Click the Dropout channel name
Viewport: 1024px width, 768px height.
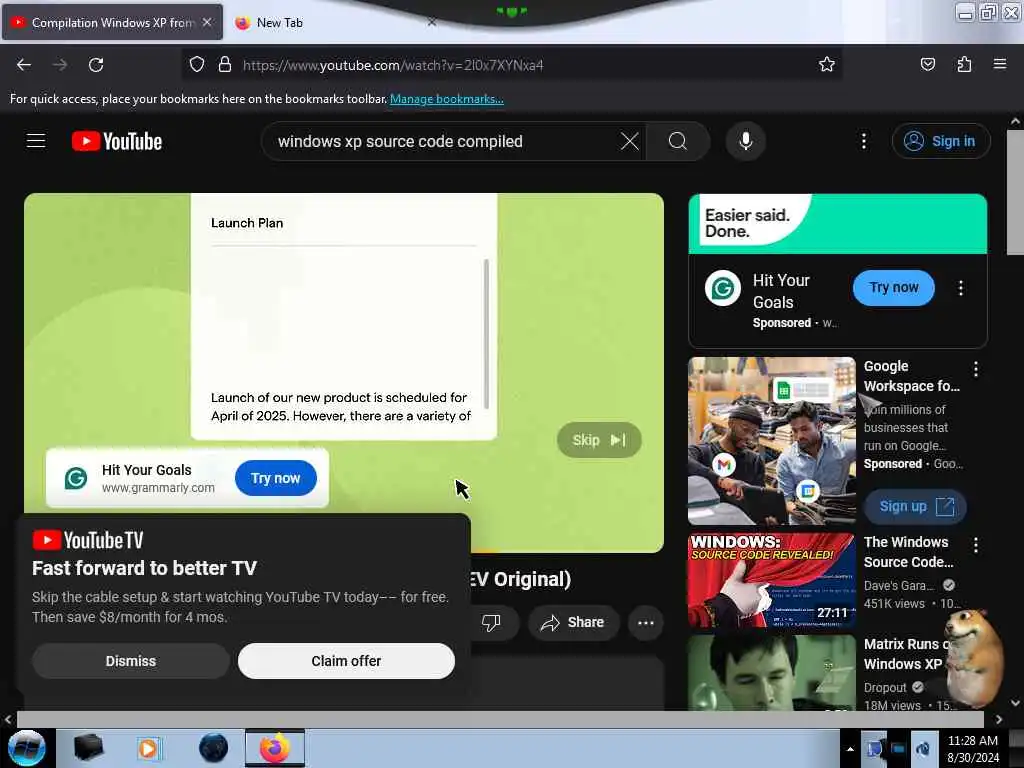(x=885, y=688)
